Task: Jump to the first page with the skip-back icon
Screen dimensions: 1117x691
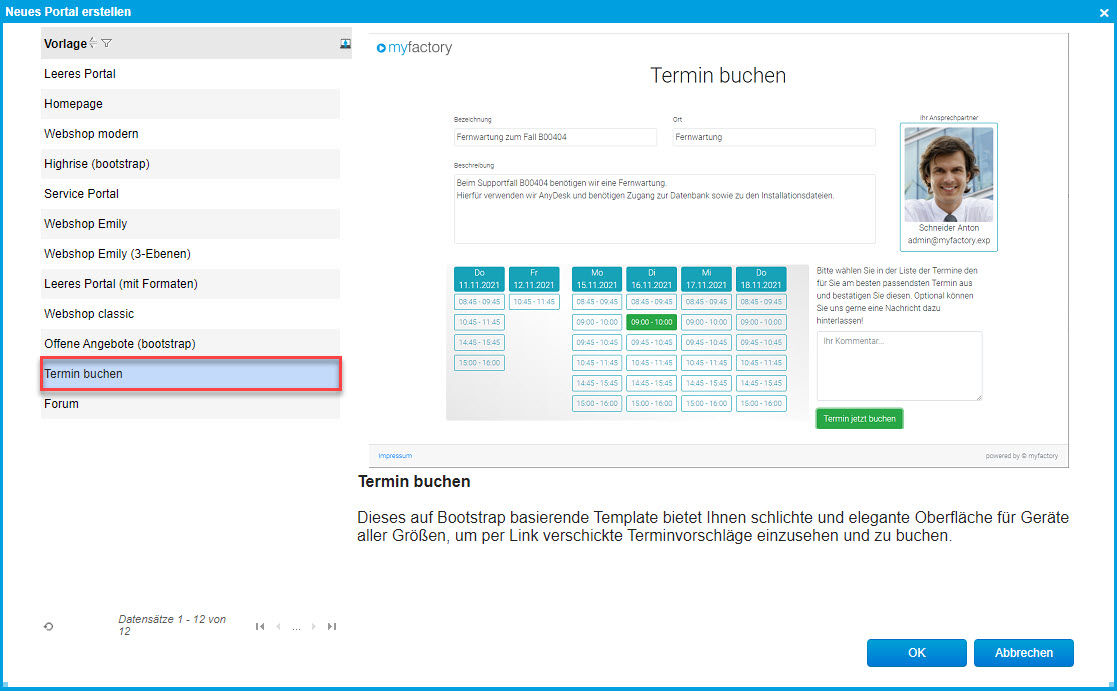Action: (260, 626)
